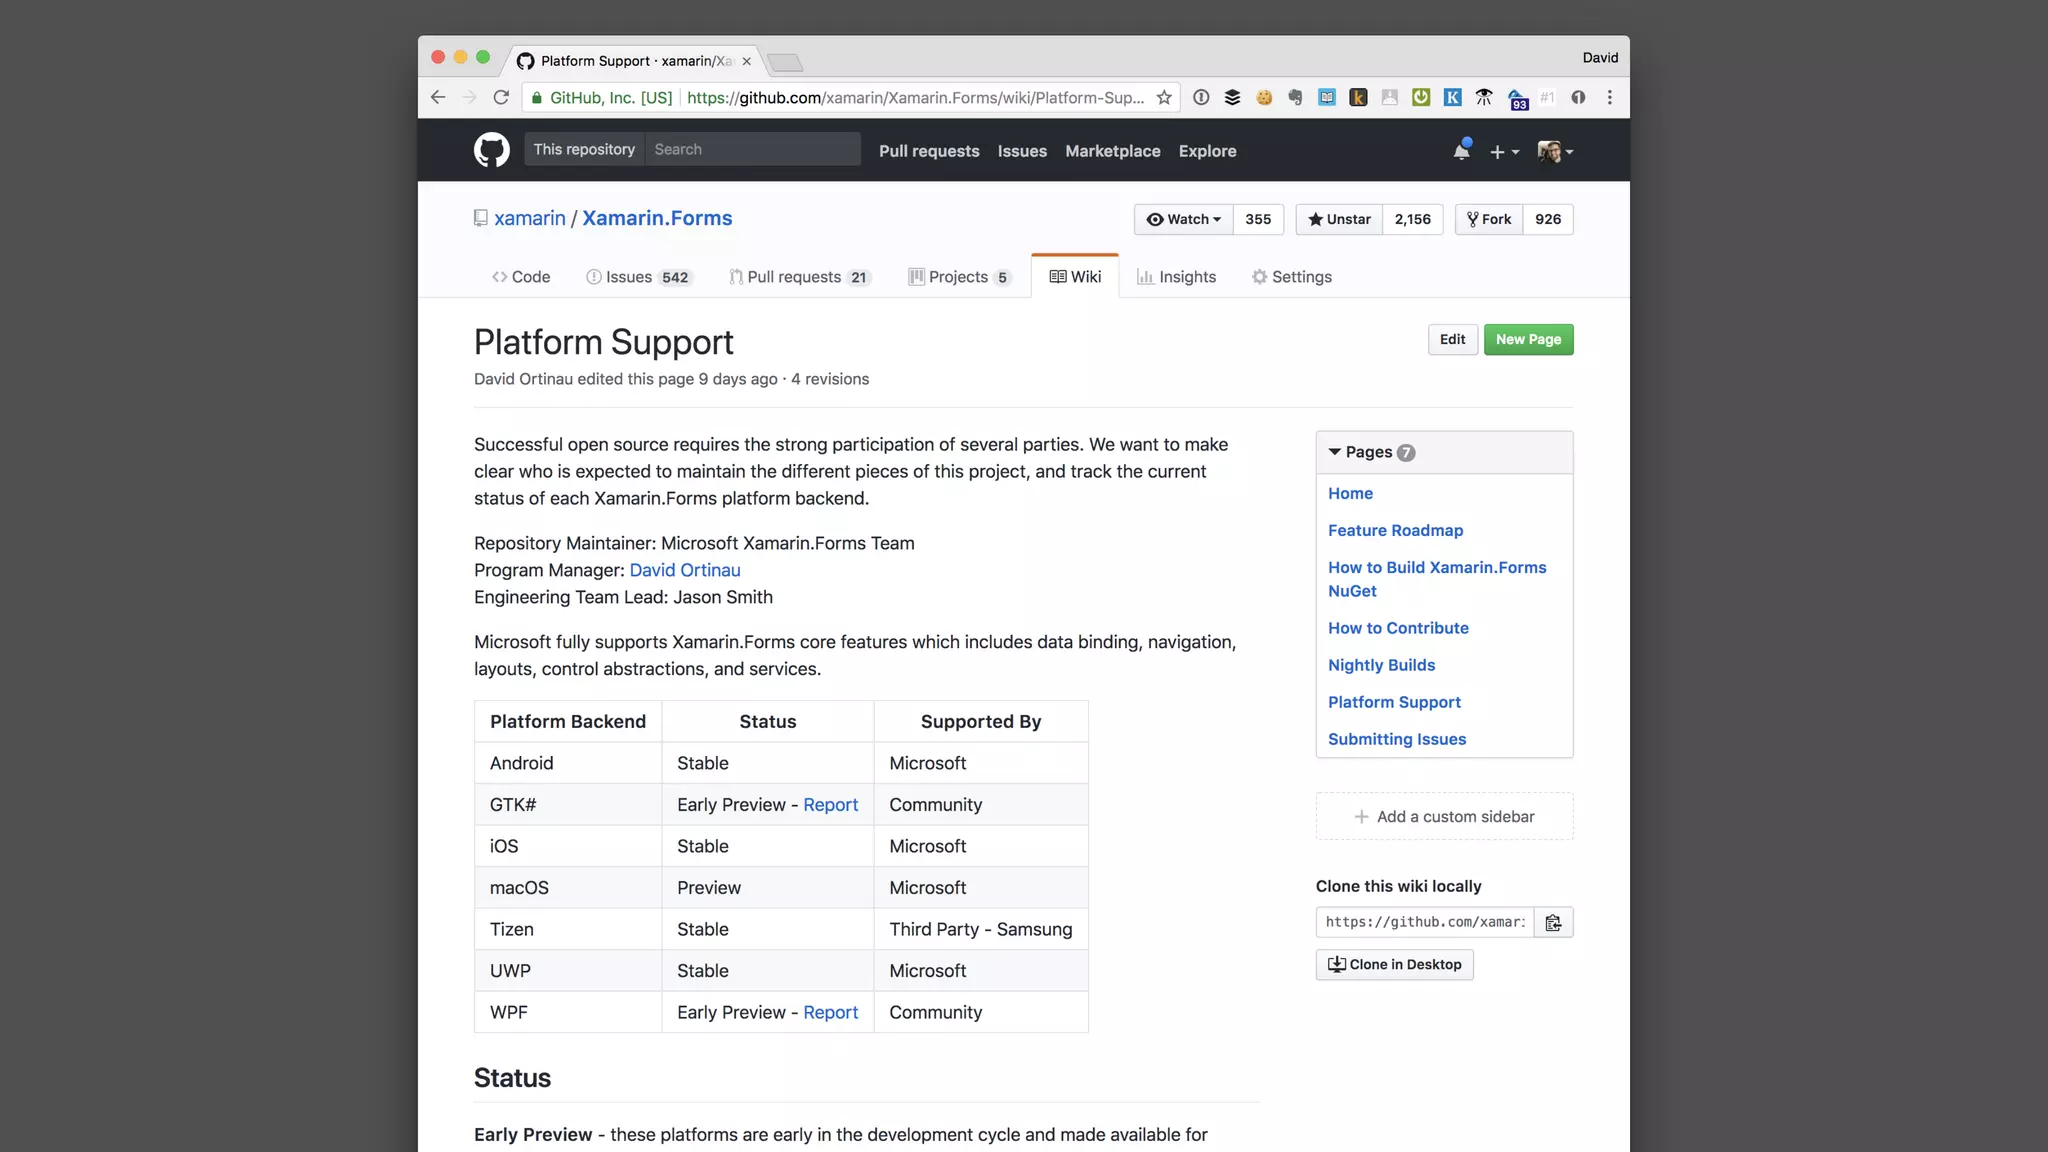Viewport: 2048px width, 1152px height.
Task: Unstar the Xamarin.Forms repository
Action: [x=1339, y=219]
